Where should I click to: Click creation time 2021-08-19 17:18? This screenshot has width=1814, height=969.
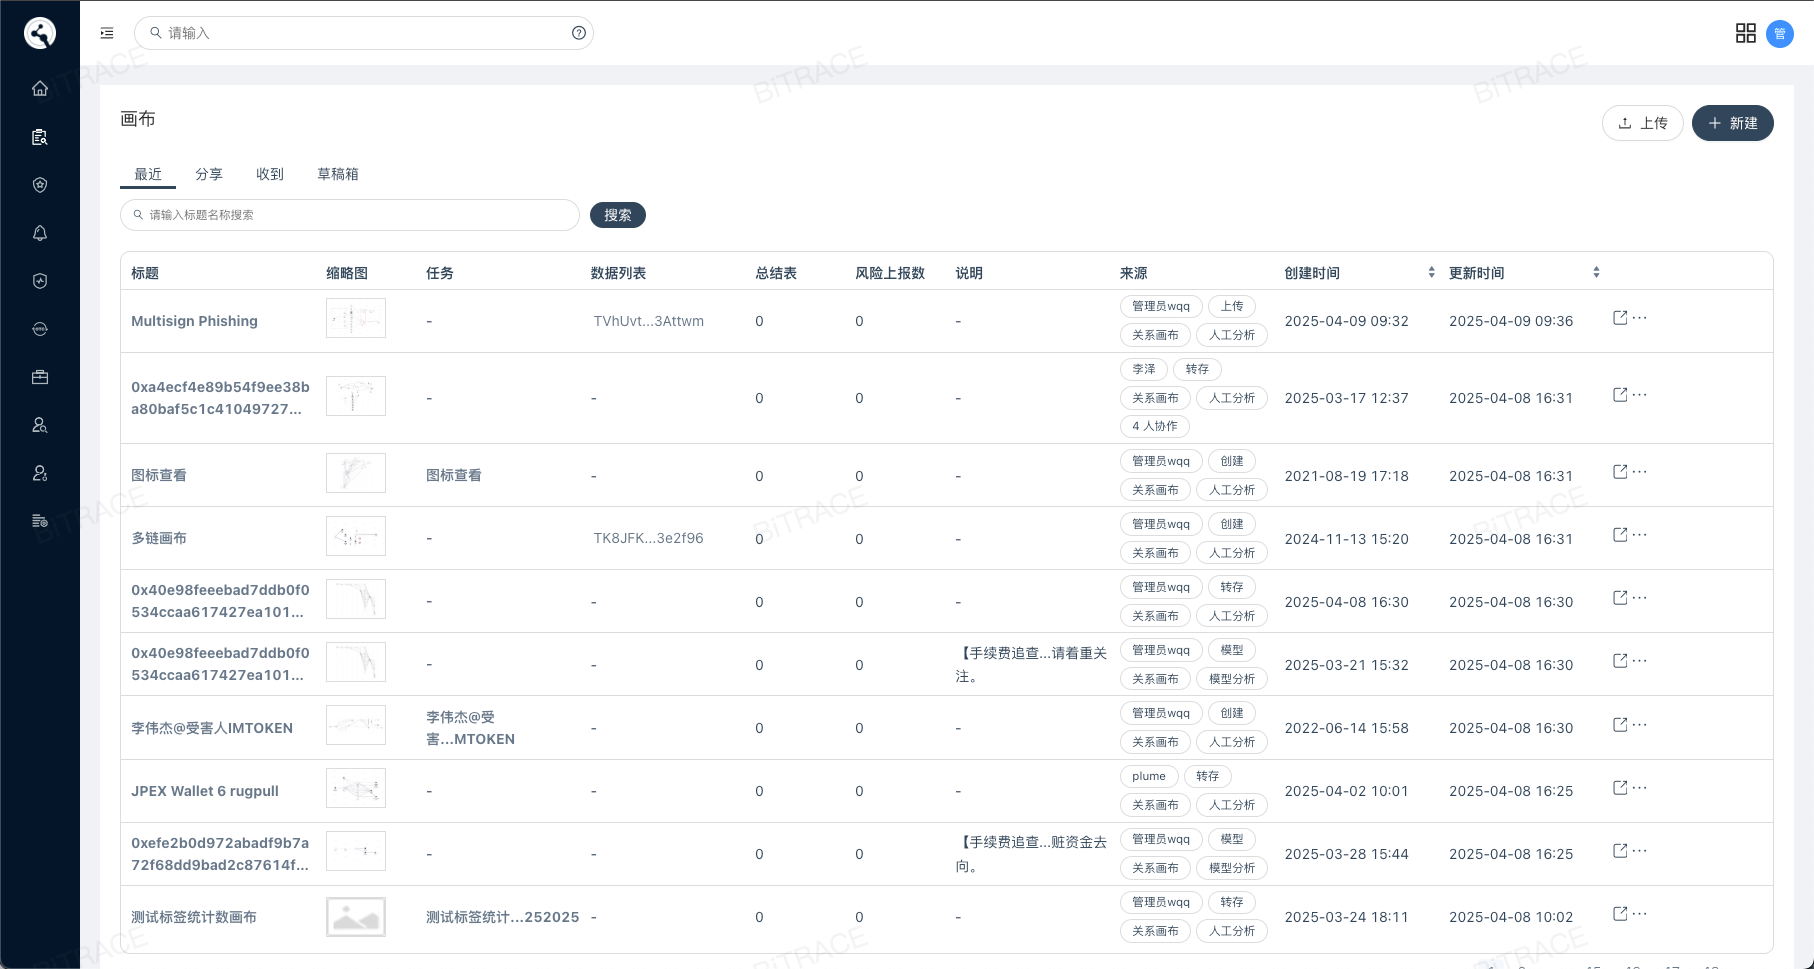pos(1346,476)
